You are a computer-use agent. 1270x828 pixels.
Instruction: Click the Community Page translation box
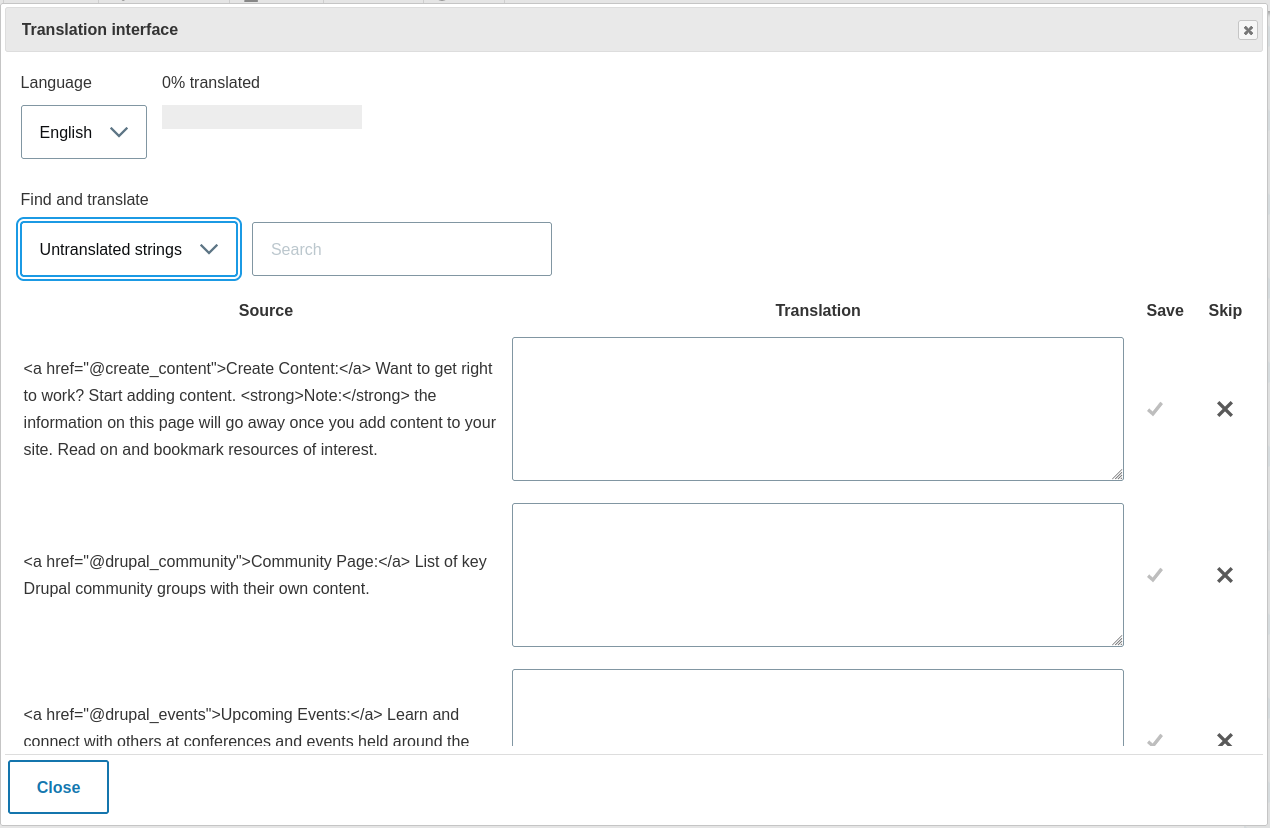pyautogui.click(x=817, y=574)
